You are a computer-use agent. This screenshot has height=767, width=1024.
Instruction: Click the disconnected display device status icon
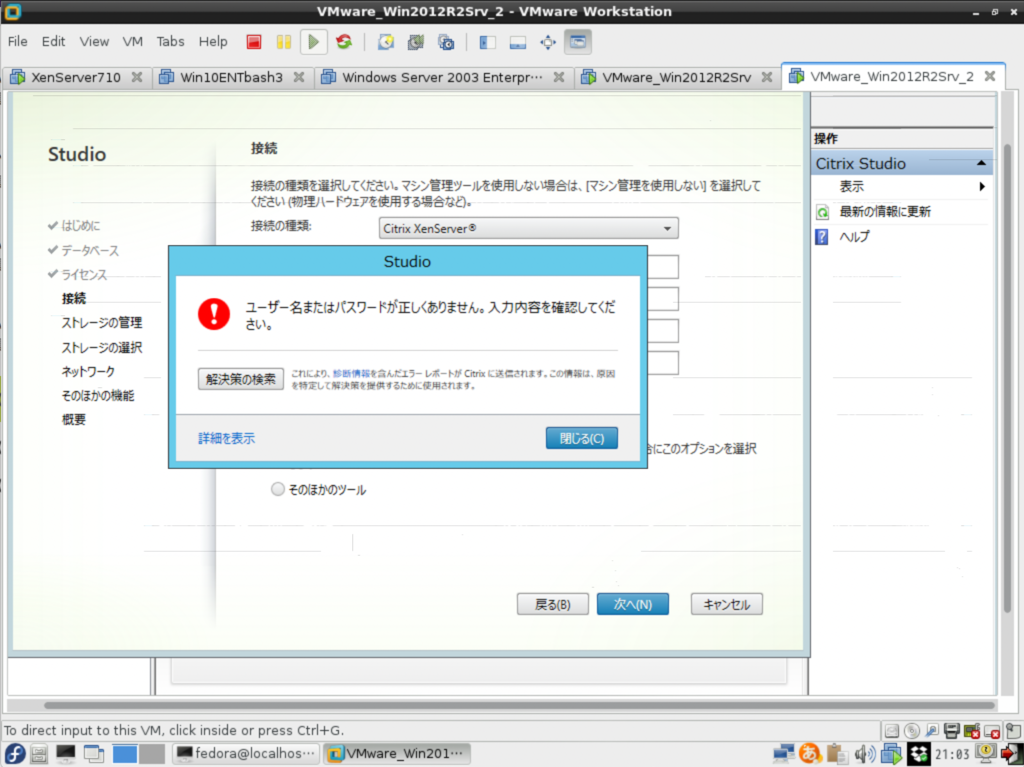pyautogui.click(x=992, y=730)
